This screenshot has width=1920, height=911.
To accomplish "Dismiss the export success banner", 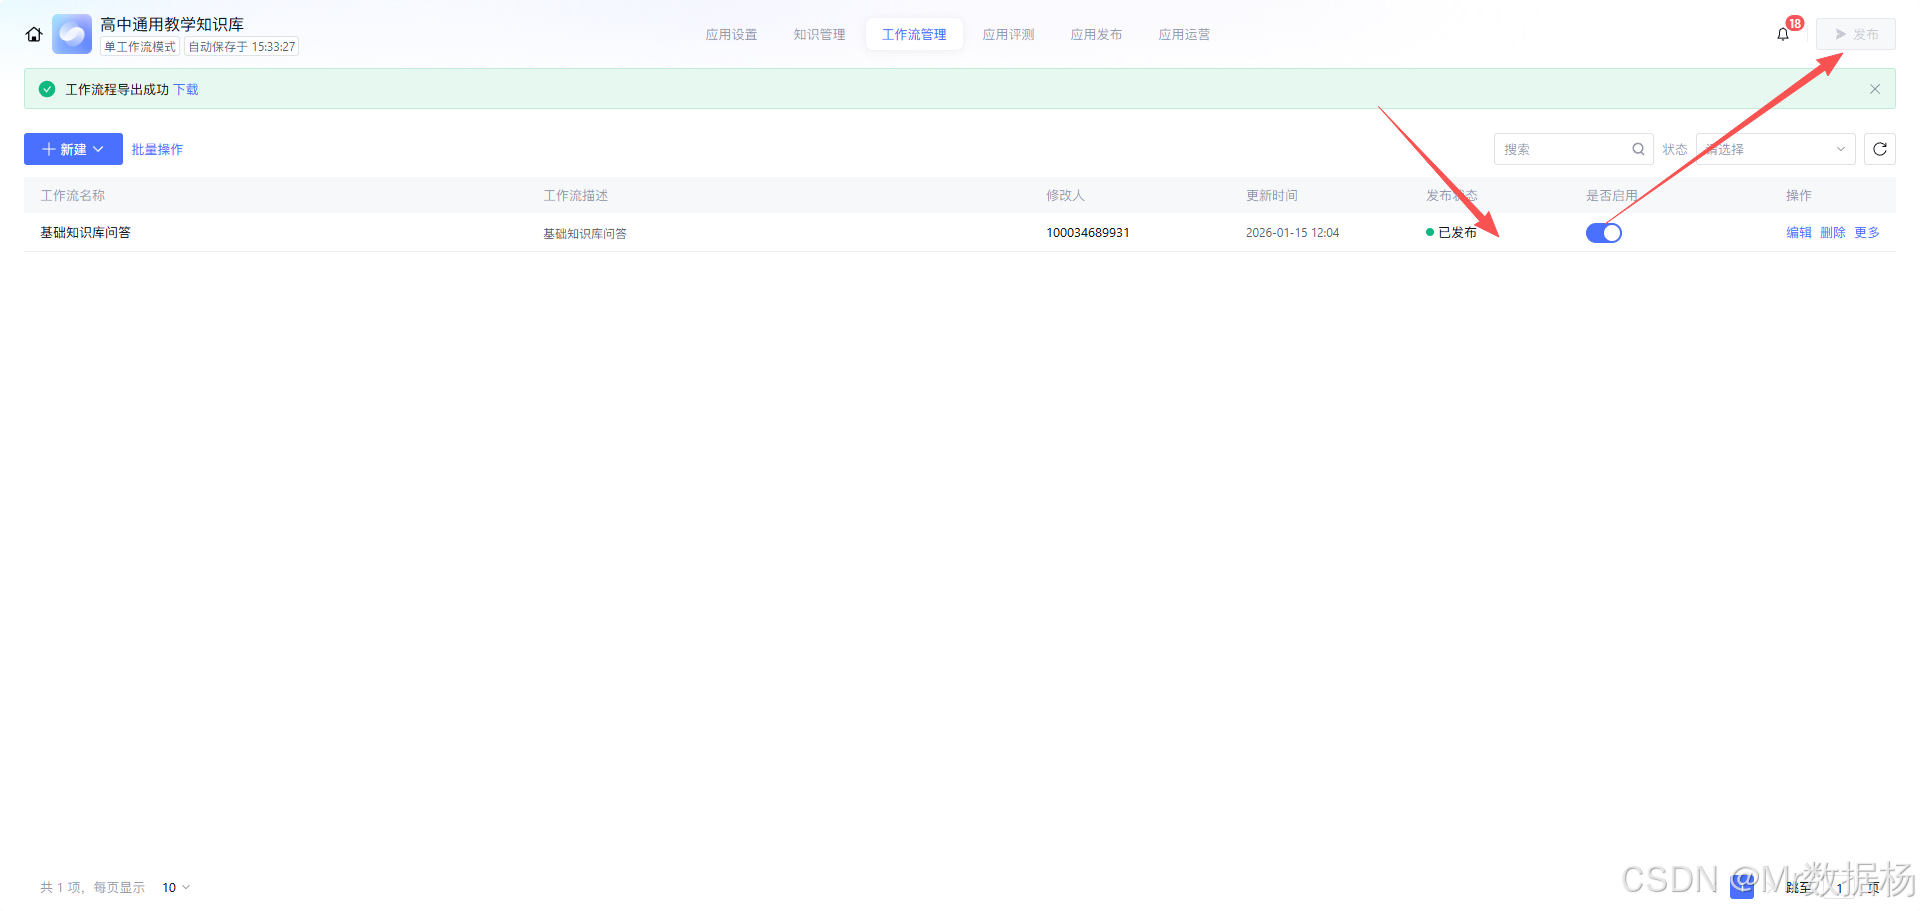I will 1875,89.
